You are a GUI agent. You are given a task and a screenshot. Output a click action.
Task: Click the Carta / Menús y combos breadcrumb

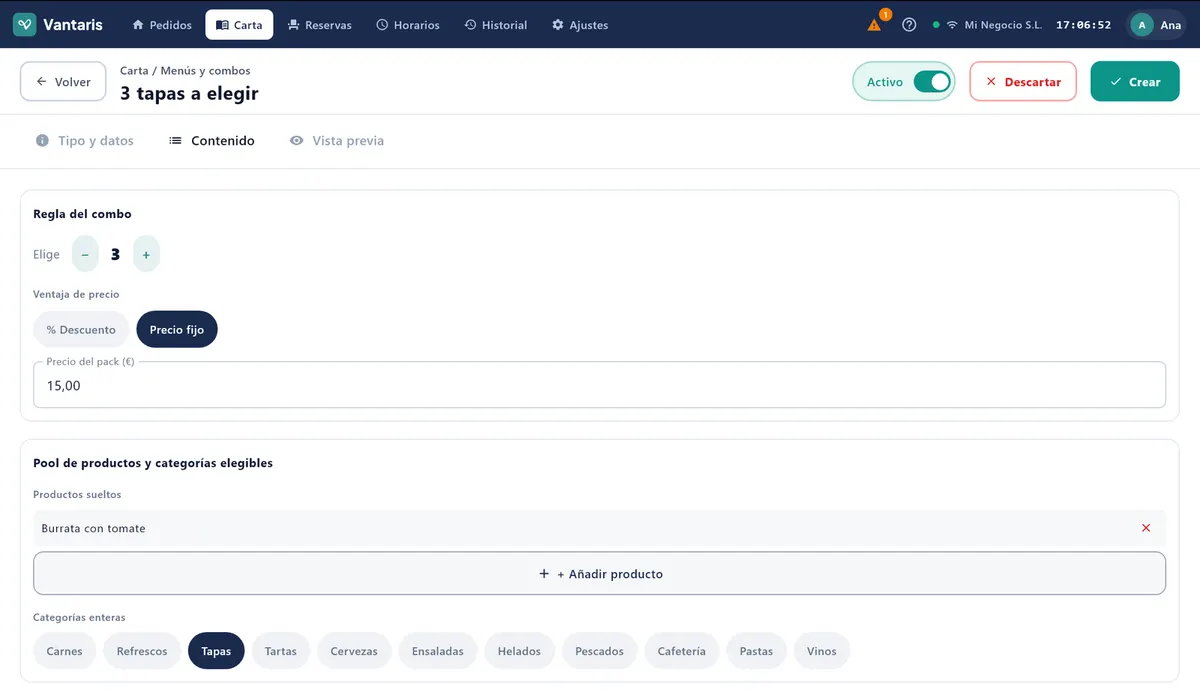185,71
